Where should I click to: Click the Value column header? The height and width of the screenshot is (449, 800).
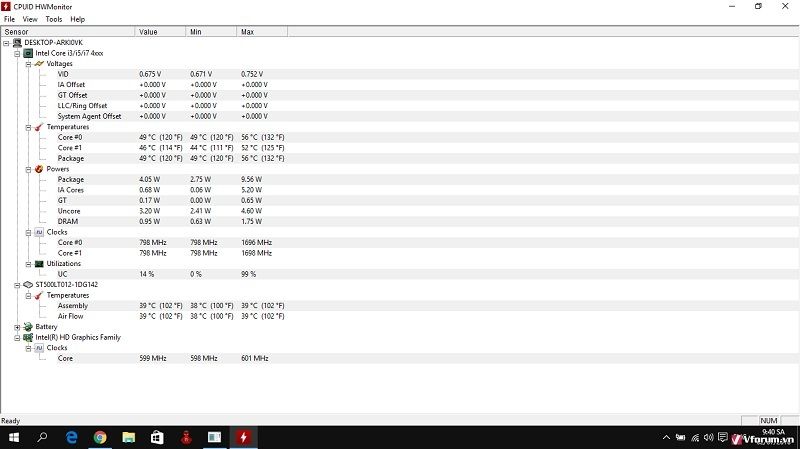click(x=160, y=32)
